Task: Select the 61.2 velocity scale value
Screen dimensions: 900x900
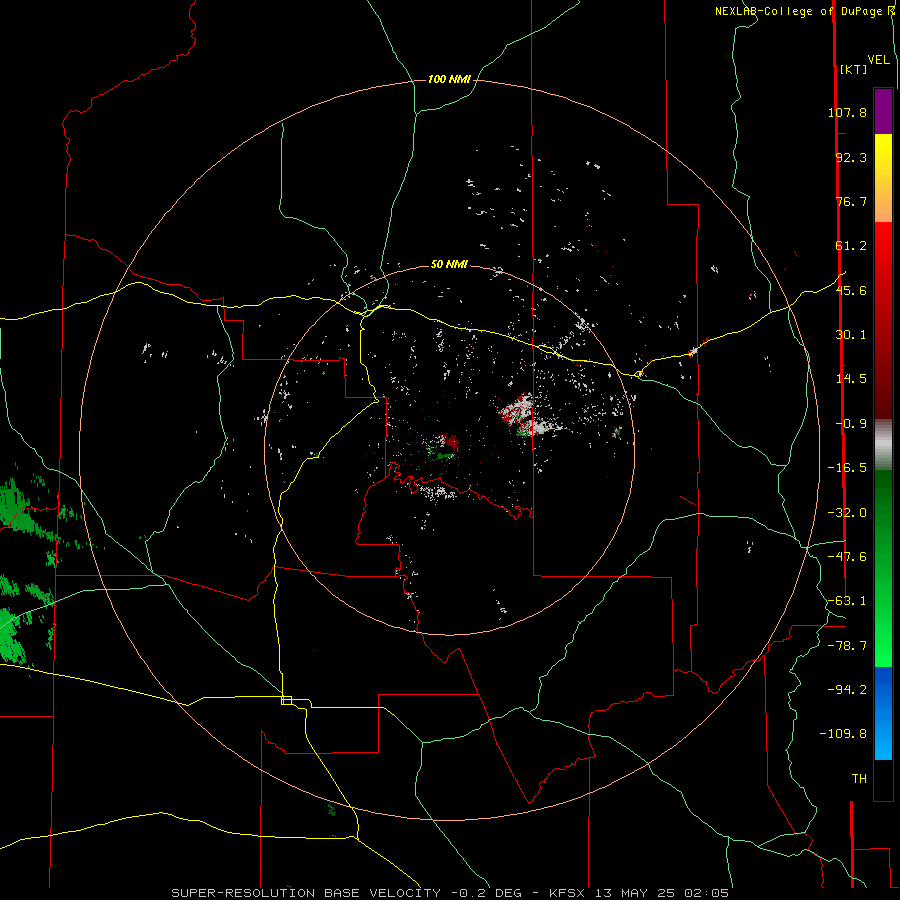Action: coord(851,246)
